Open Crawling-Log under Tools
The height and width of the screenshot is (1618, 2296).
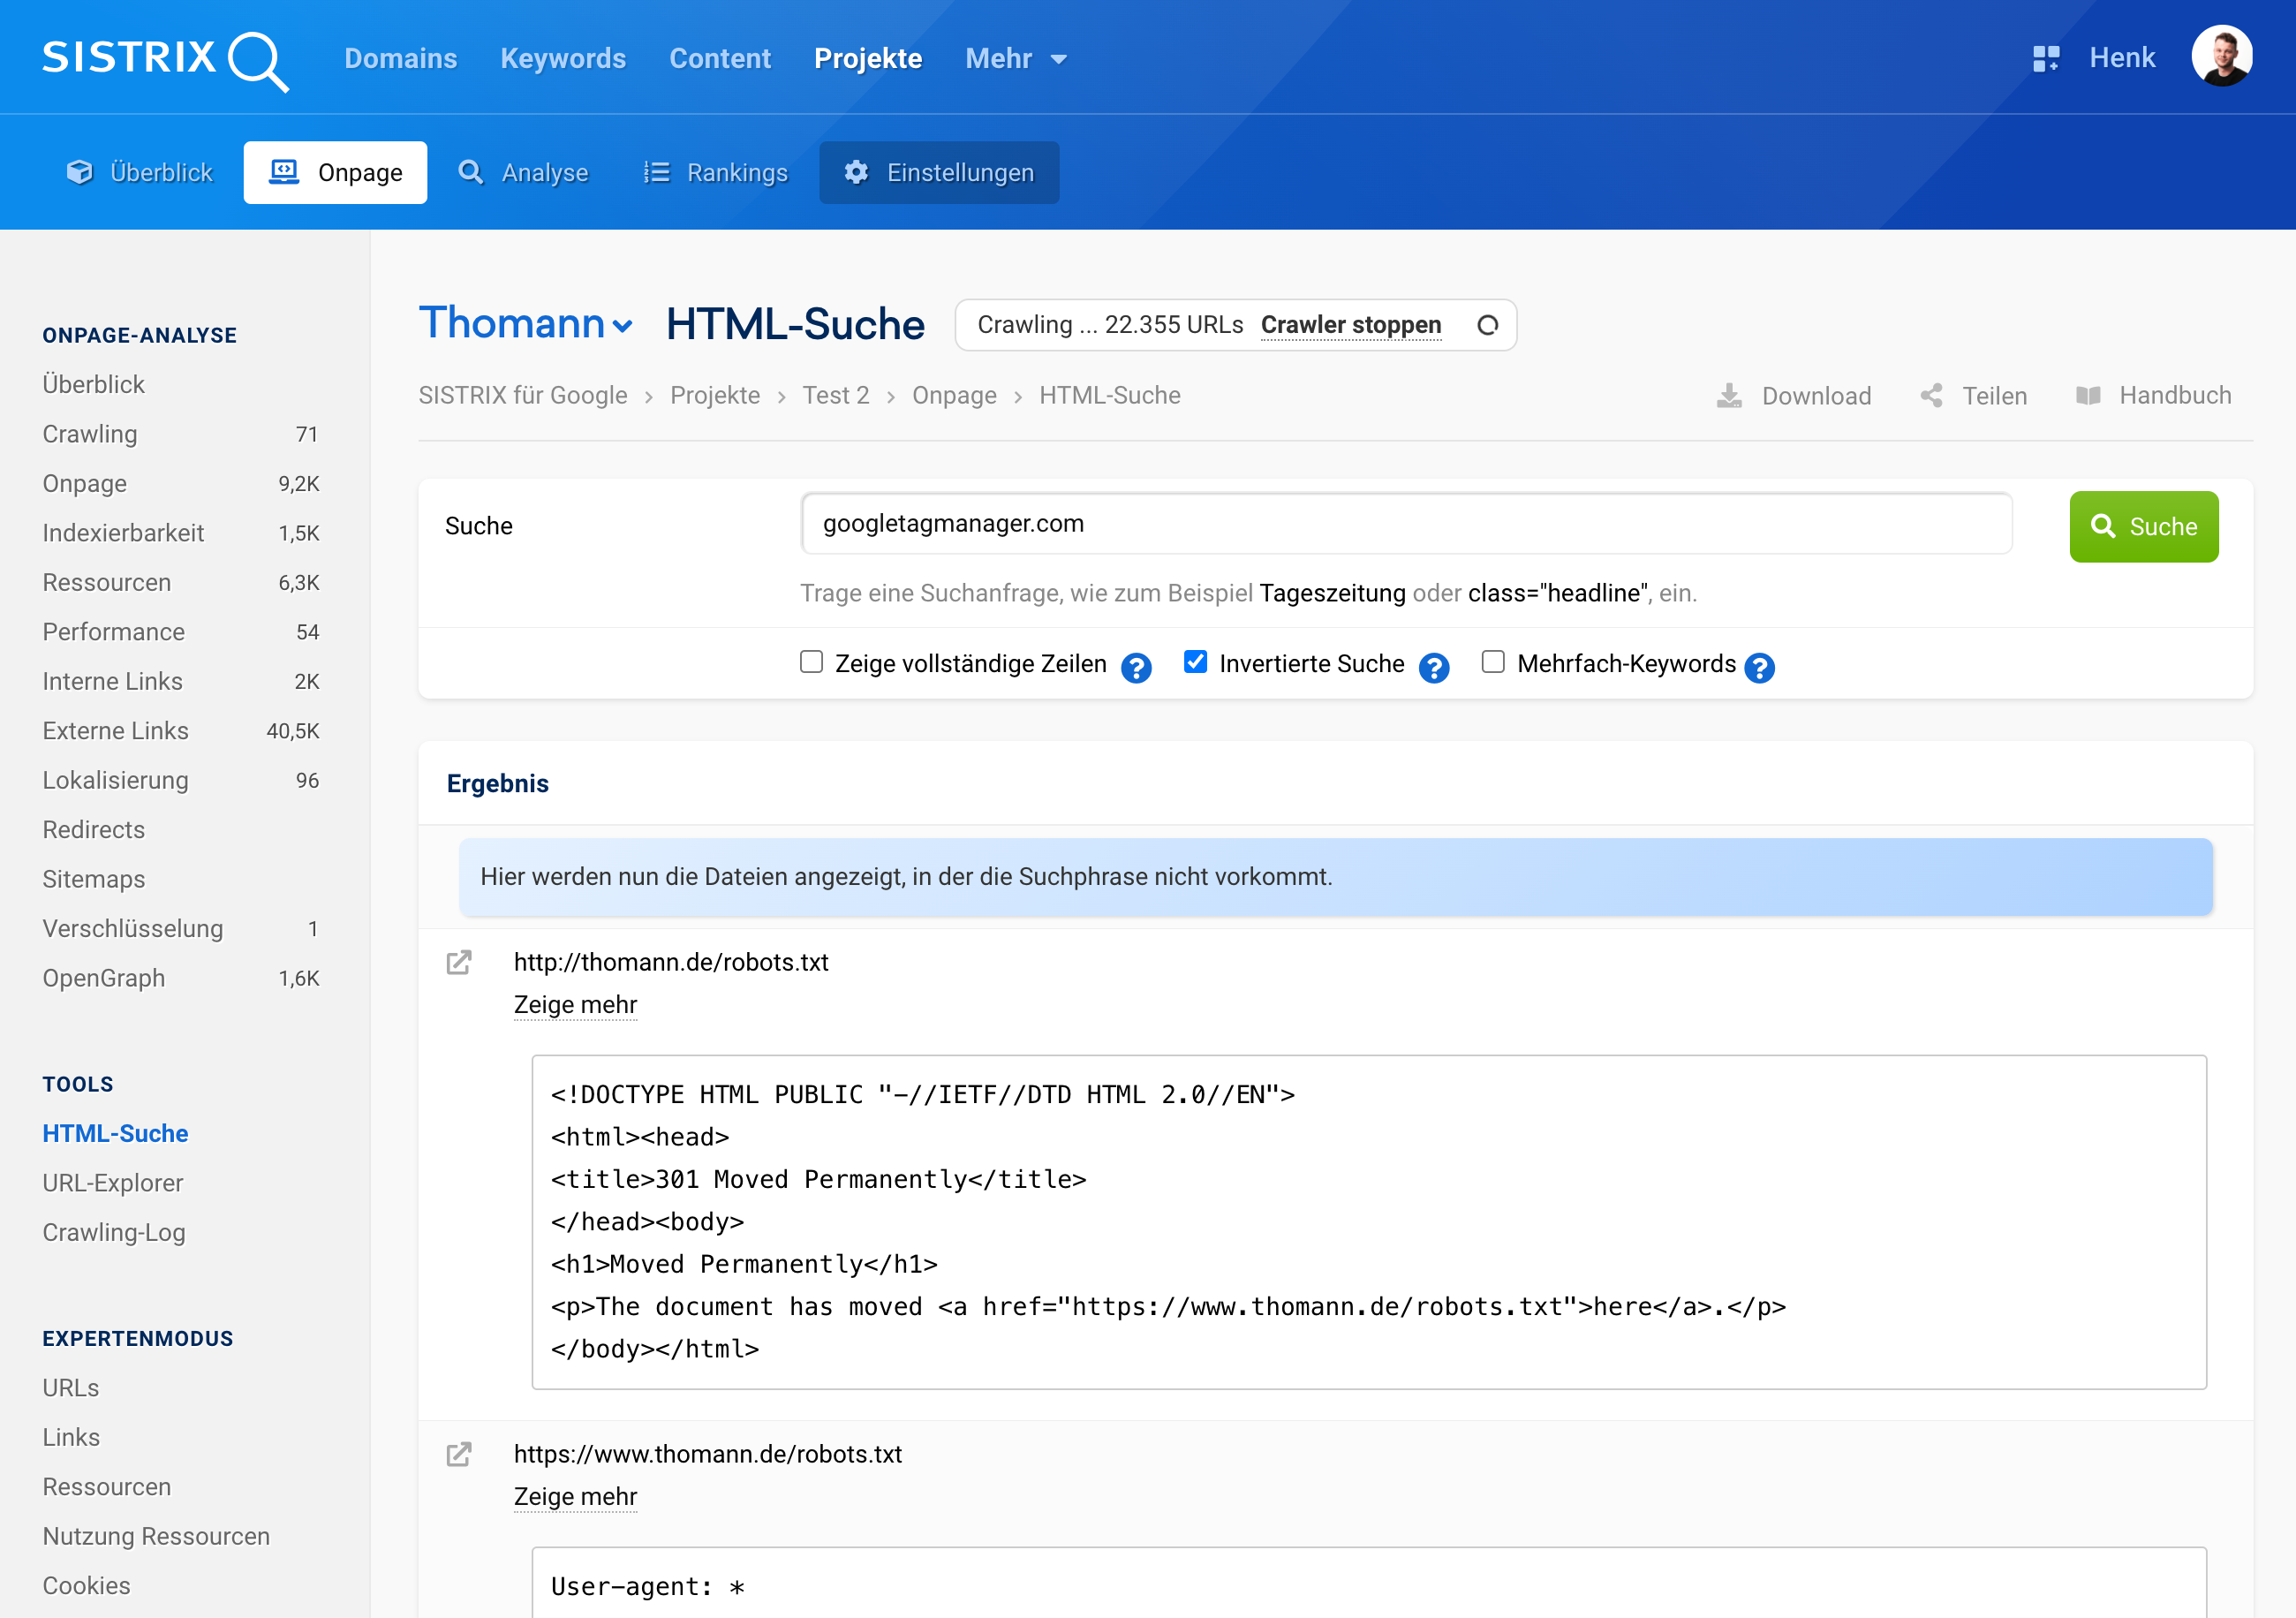pyautogui.click(x=114, y=1233)
